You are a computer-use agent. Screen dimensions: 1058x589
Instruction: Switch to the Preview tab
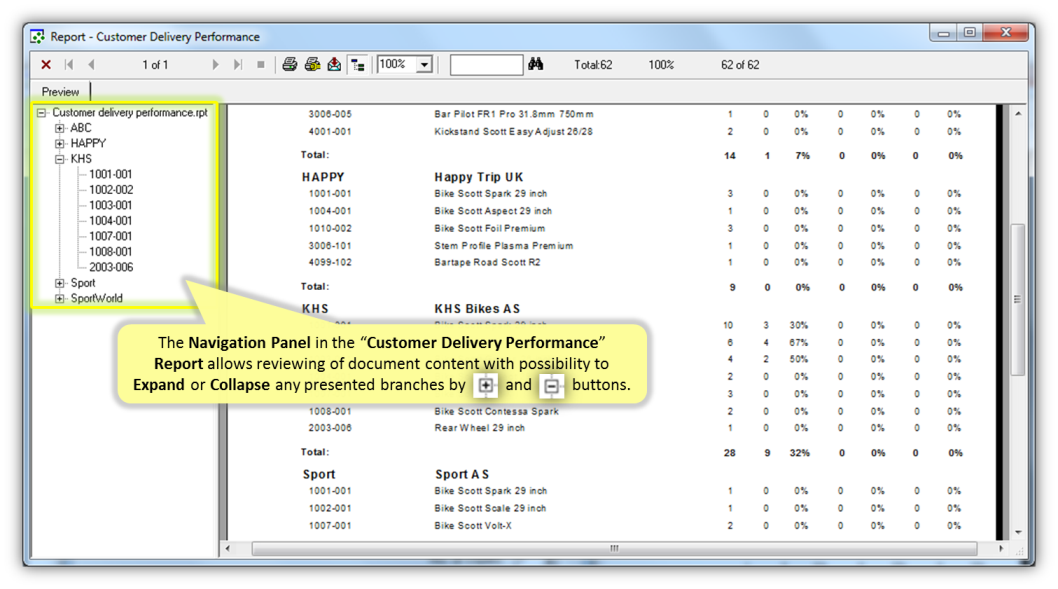pyautogui.click(x=60, y=92)
